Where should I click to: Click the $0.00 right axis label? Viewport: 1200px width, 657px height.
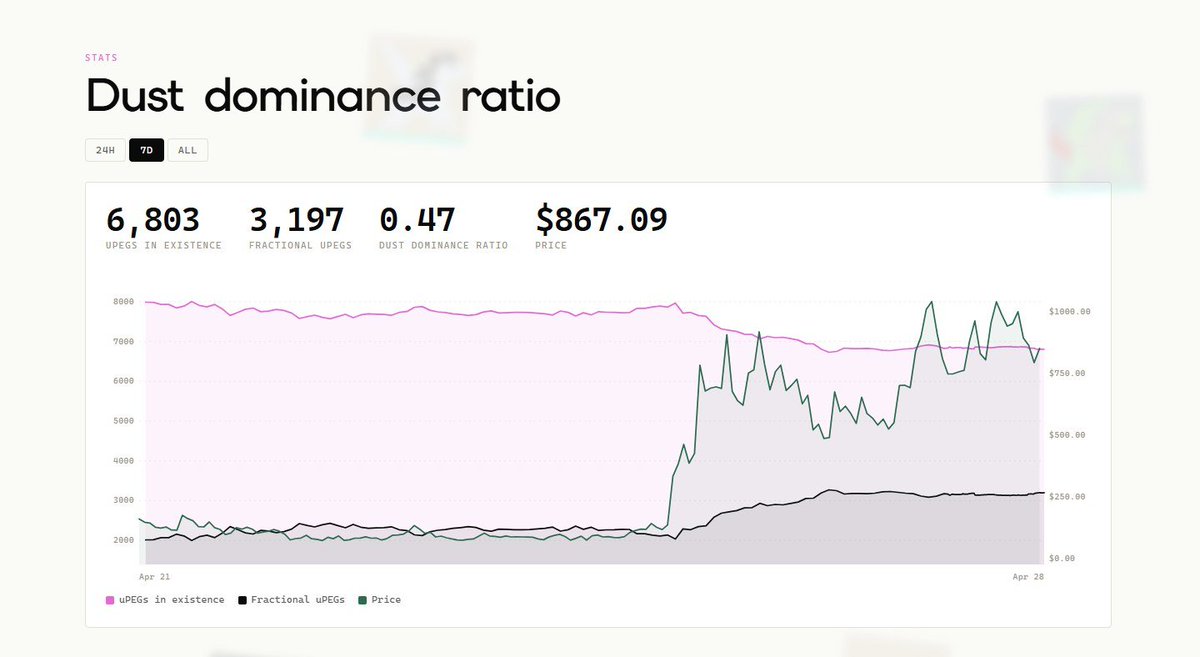1064,558
